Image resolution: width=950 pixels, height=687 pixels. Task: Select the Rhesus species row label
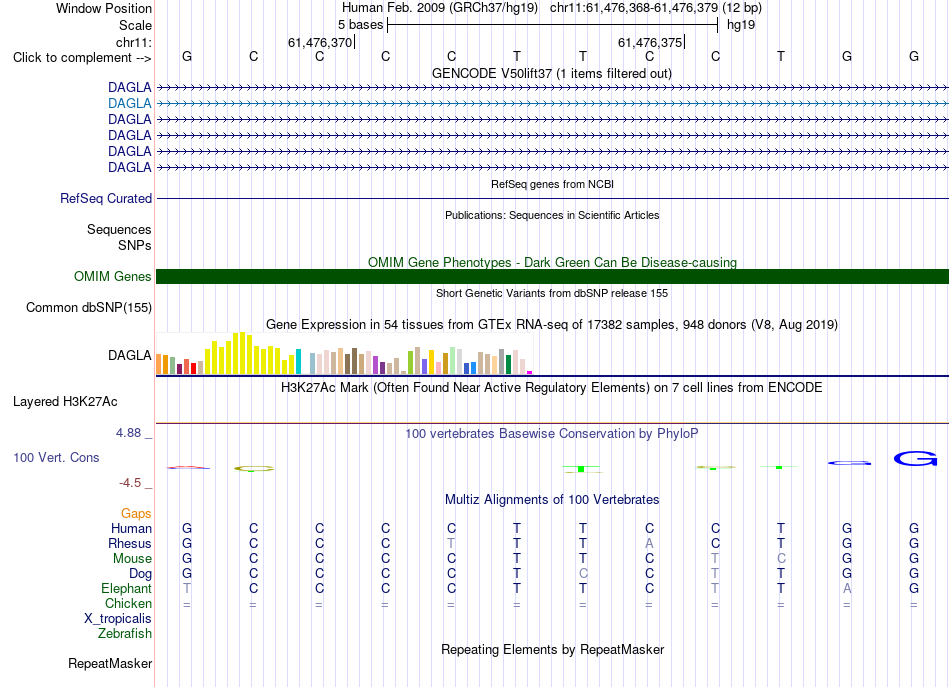coord(130,544)
